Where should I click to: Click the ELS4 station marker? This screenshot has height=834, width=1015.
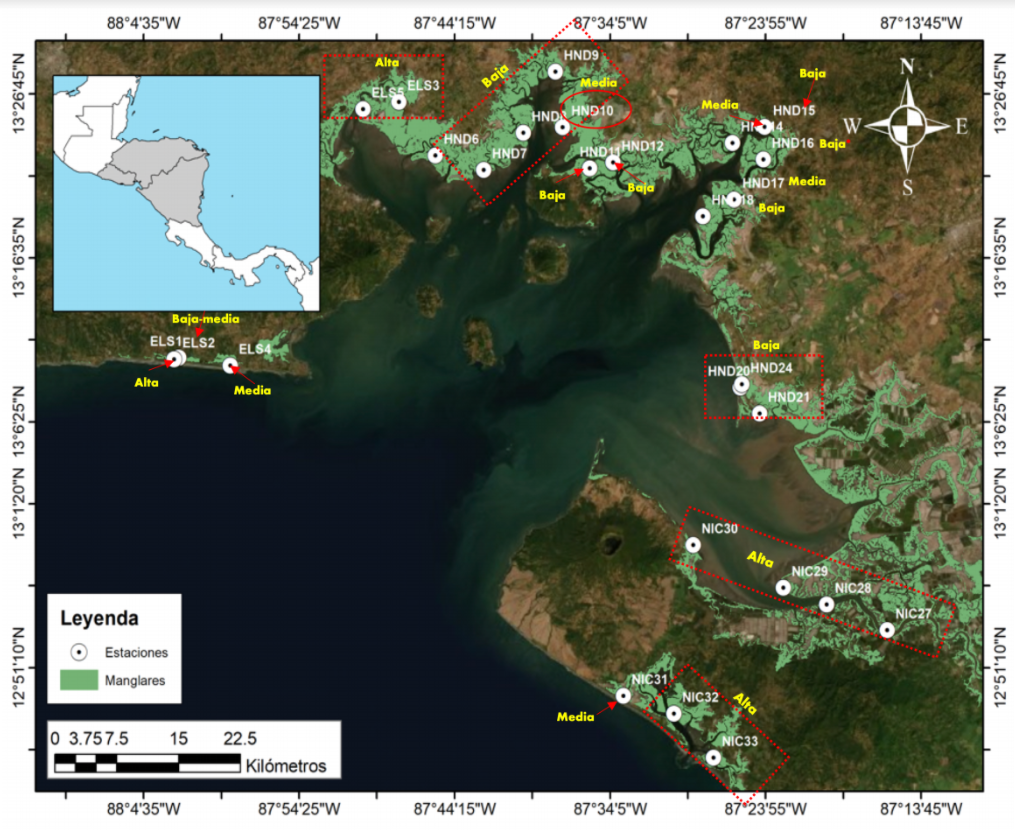230,365
